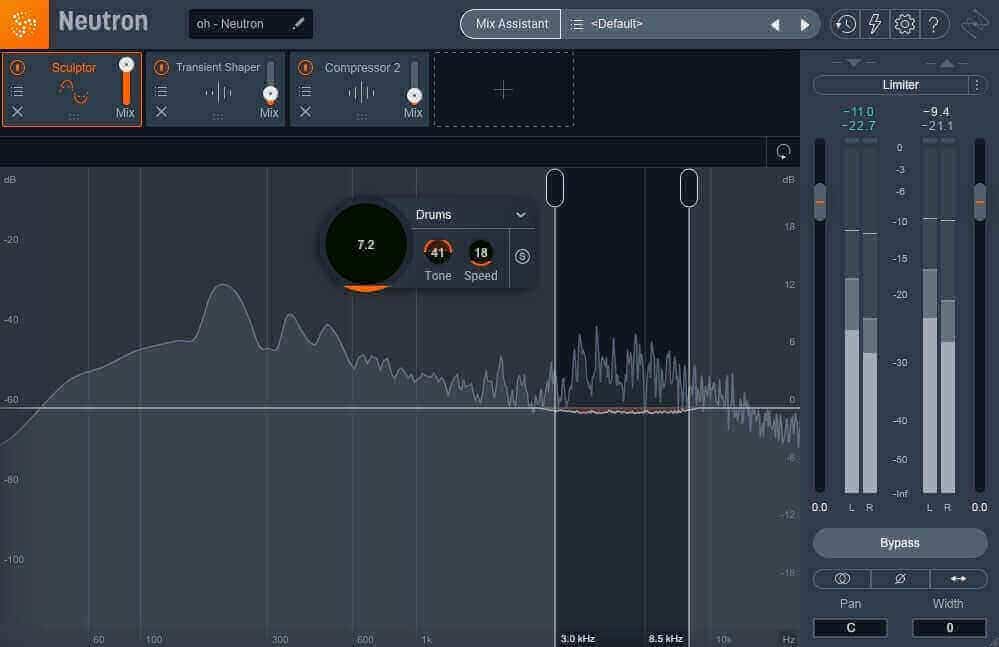Toggle Compressor 2 power
The width and height of the screenshot is (999, 647).
pyautogui.click(x=305, y=67)
